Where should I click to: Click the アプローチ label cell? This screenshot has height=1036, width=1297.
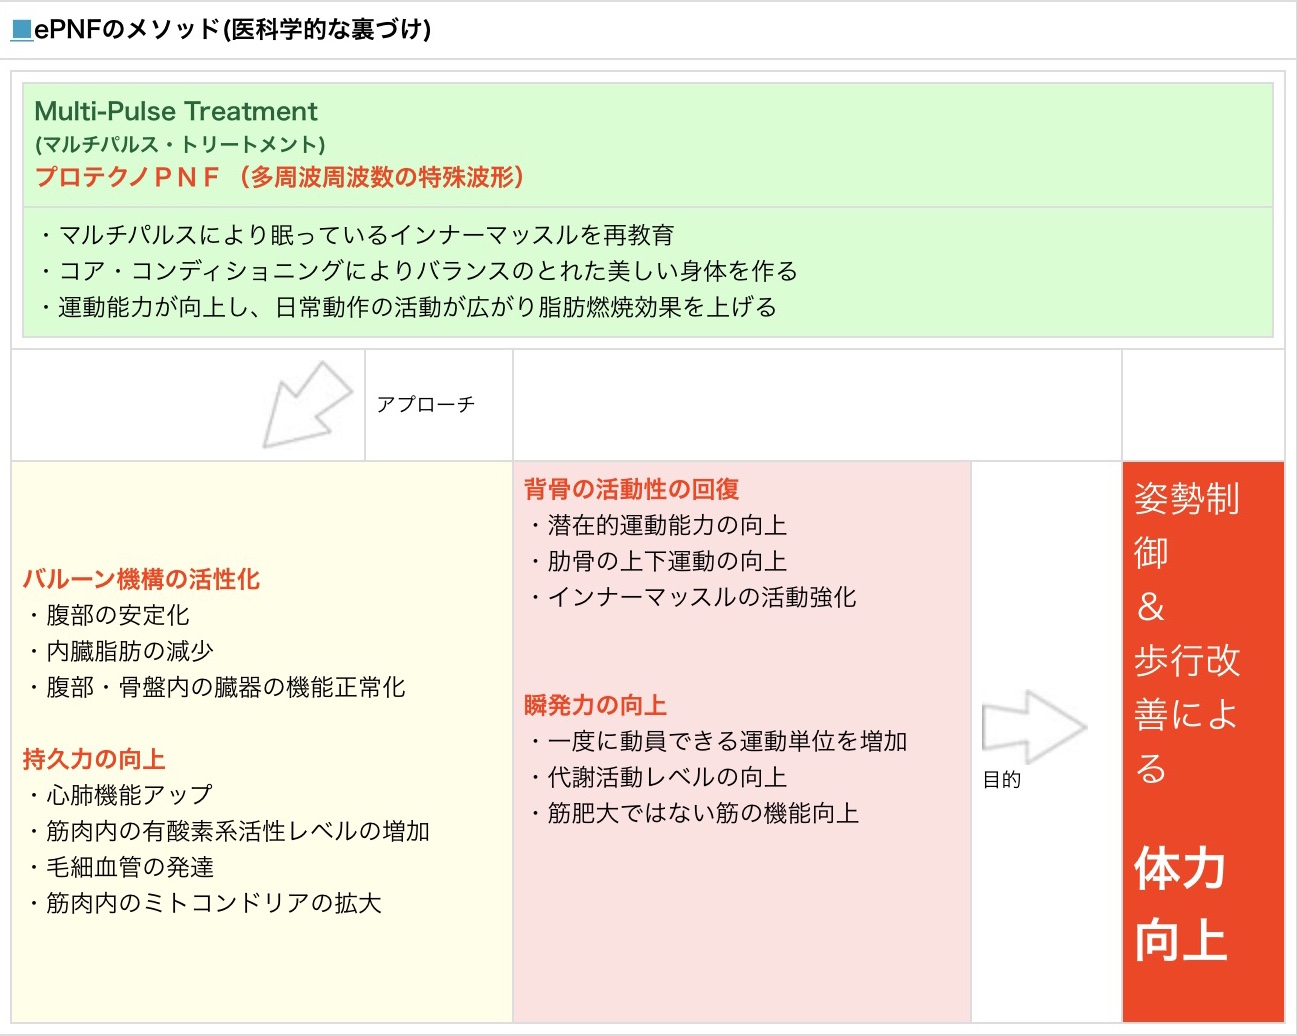coord(427,404)
